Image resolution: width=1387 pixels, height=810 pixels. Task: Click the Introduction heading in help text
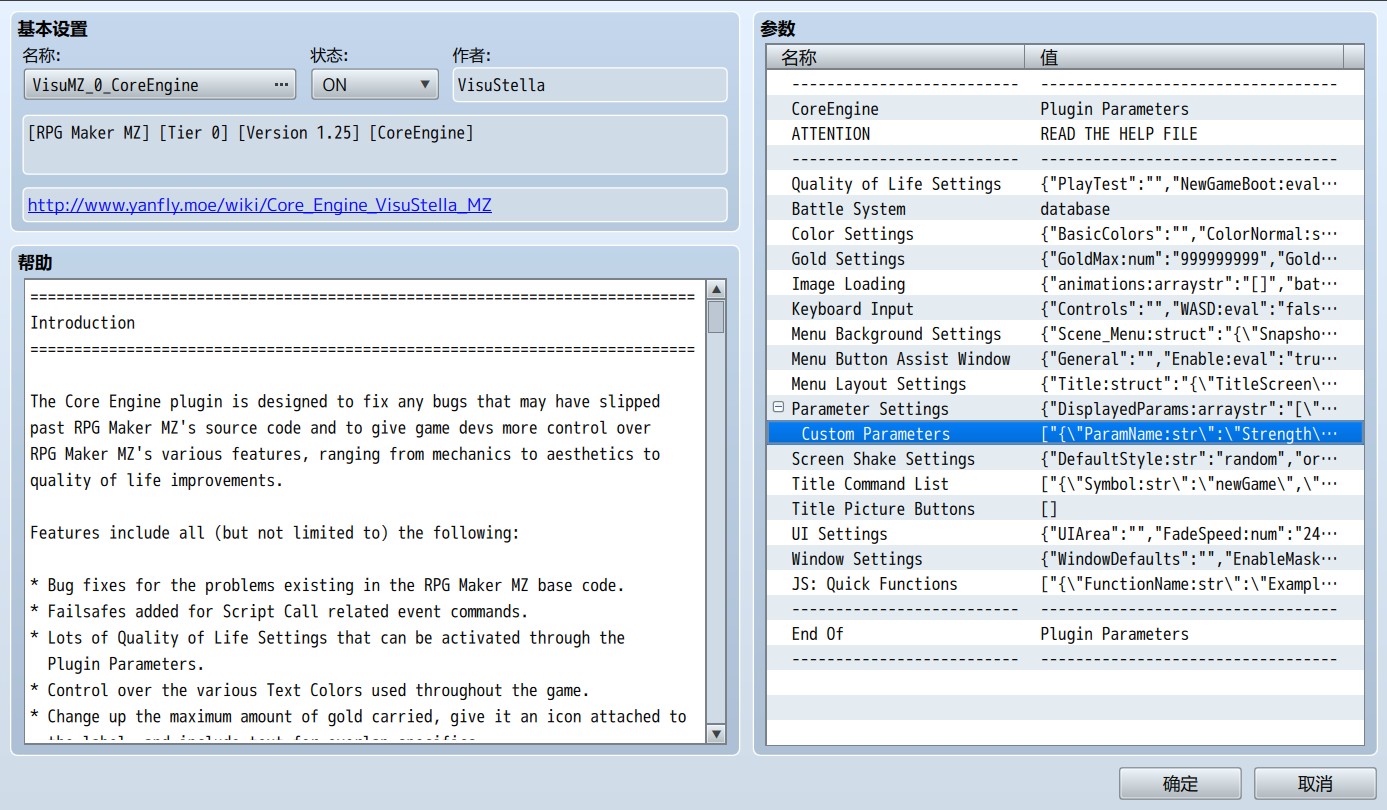(83, 323)
